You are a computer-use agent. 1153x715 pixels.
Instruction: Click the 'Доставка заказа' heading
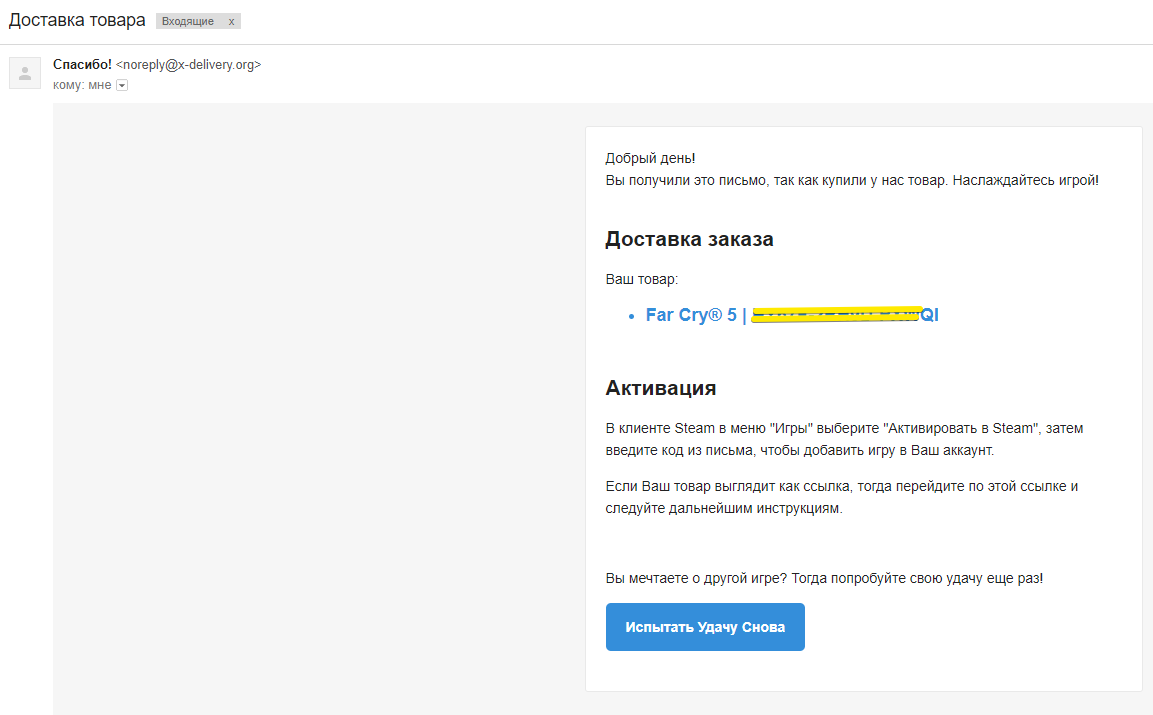pyautogui.click(x=689, y=239)
